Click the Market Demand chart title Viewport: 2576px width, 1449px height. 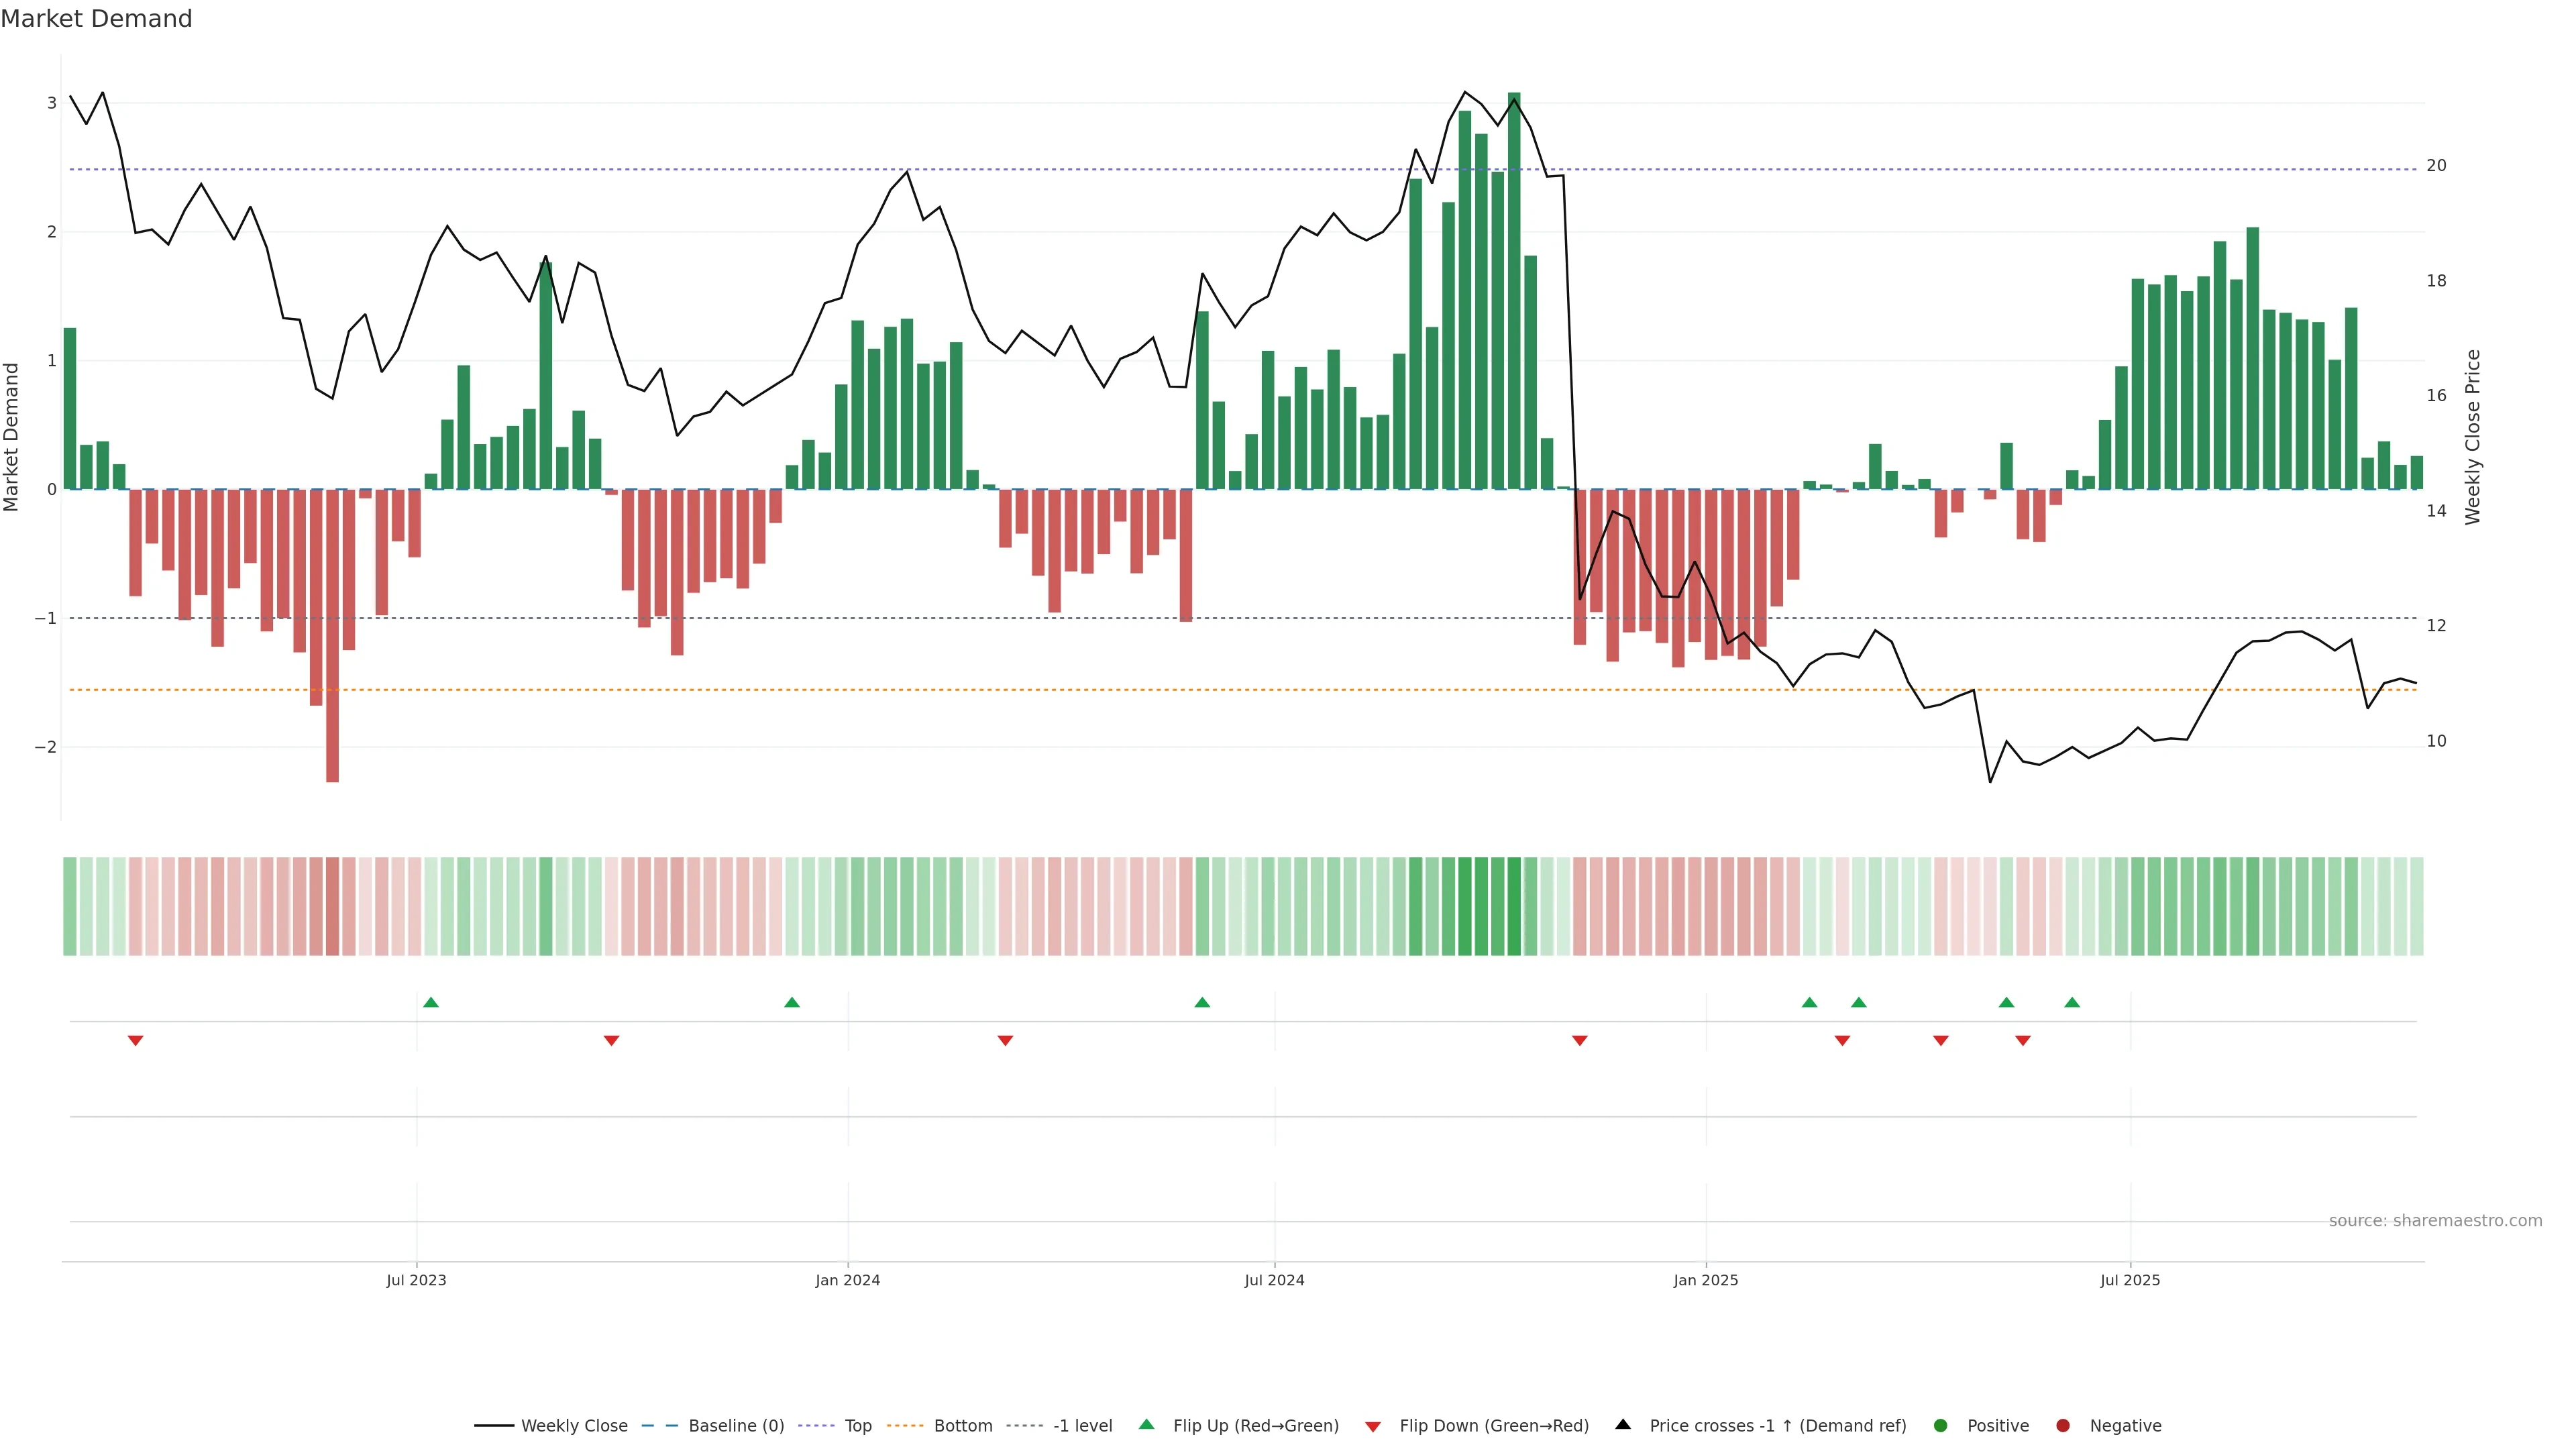[96, 19]
